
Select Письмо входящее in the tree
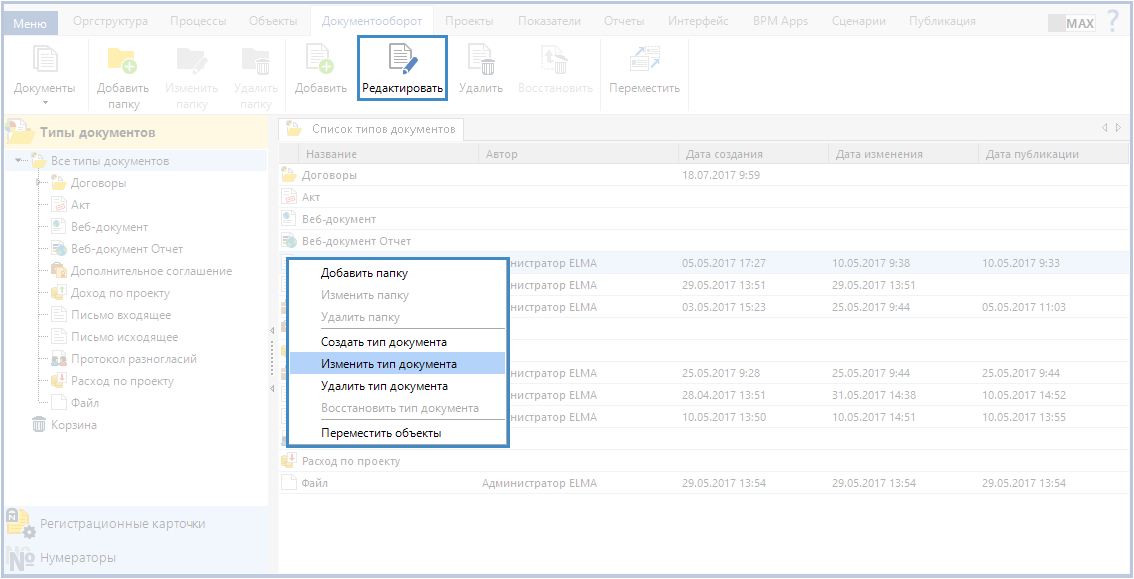coord(120,315)
